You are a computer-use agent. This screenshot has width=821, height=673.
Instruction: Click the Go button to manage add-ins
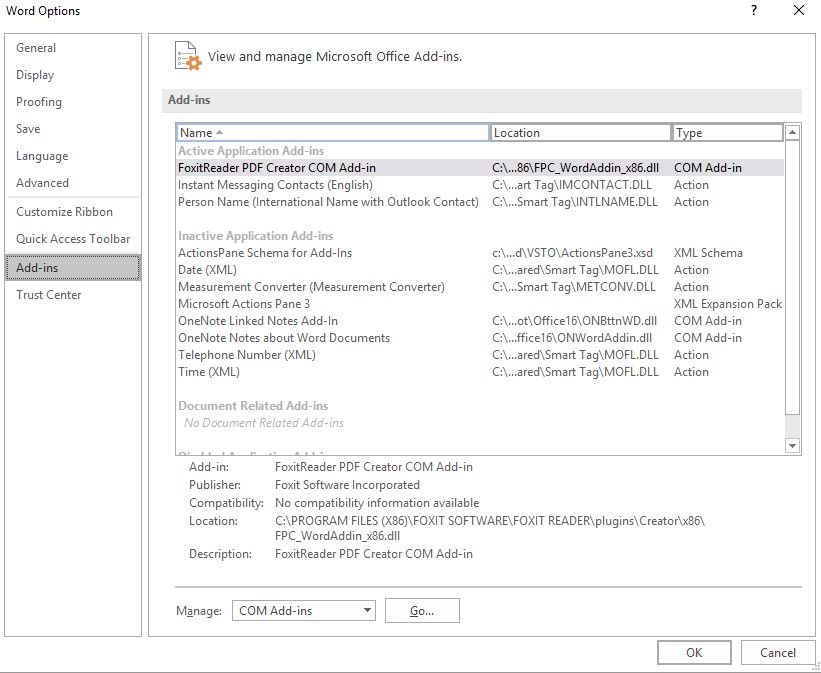click(x=421, y=610)
